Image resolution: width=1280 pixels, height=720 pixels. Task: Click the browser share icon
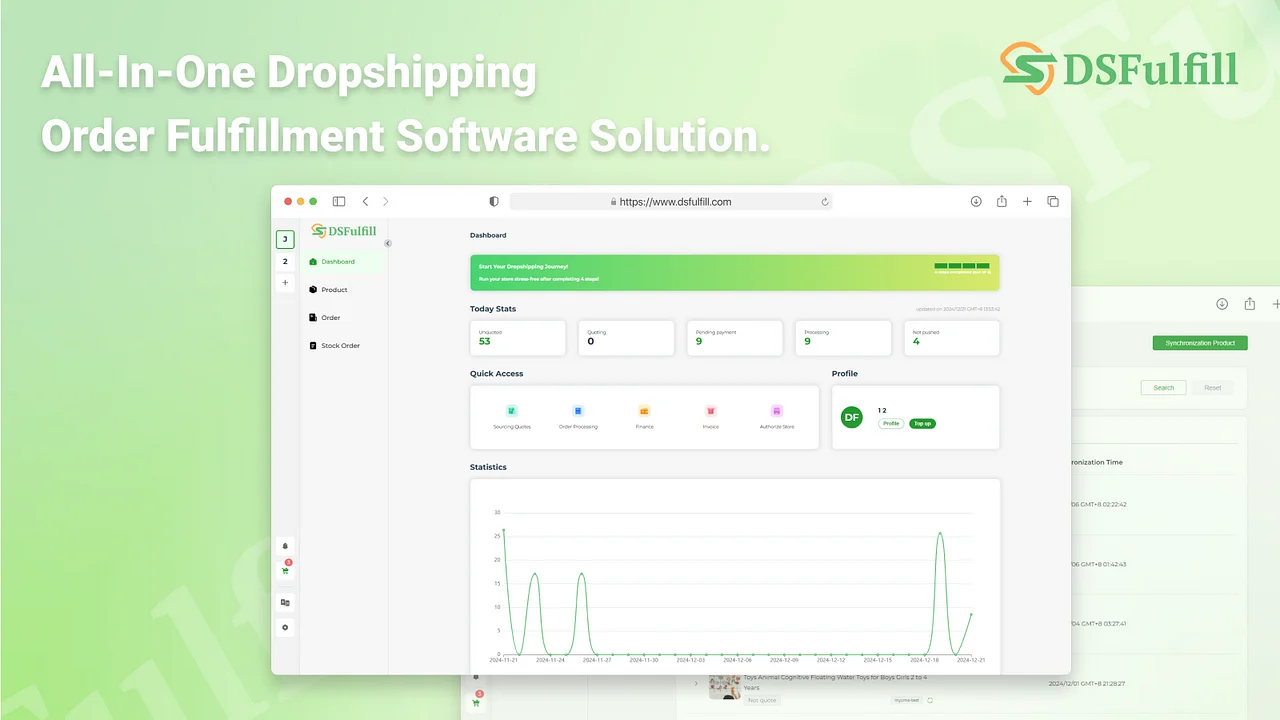[1002, 201]
